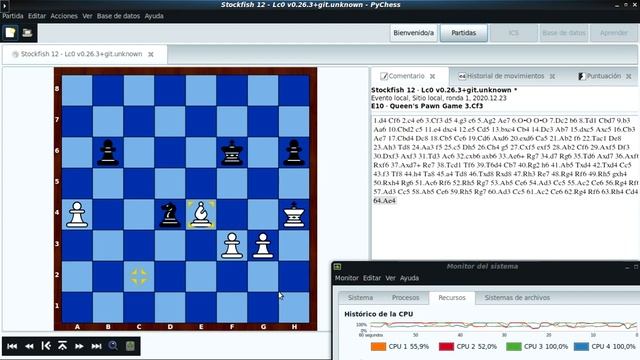Click the Monitor del sistema window icon
The height and width of the screenshot is (360, 640).
[338, 267]
